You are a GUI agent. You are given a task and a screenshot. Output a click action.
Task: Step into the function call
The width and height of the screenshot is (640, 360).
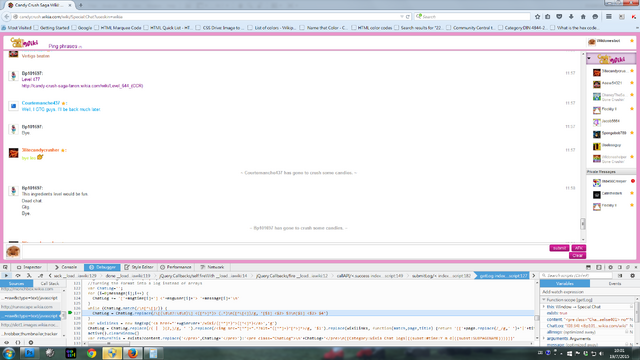(29, 276)
